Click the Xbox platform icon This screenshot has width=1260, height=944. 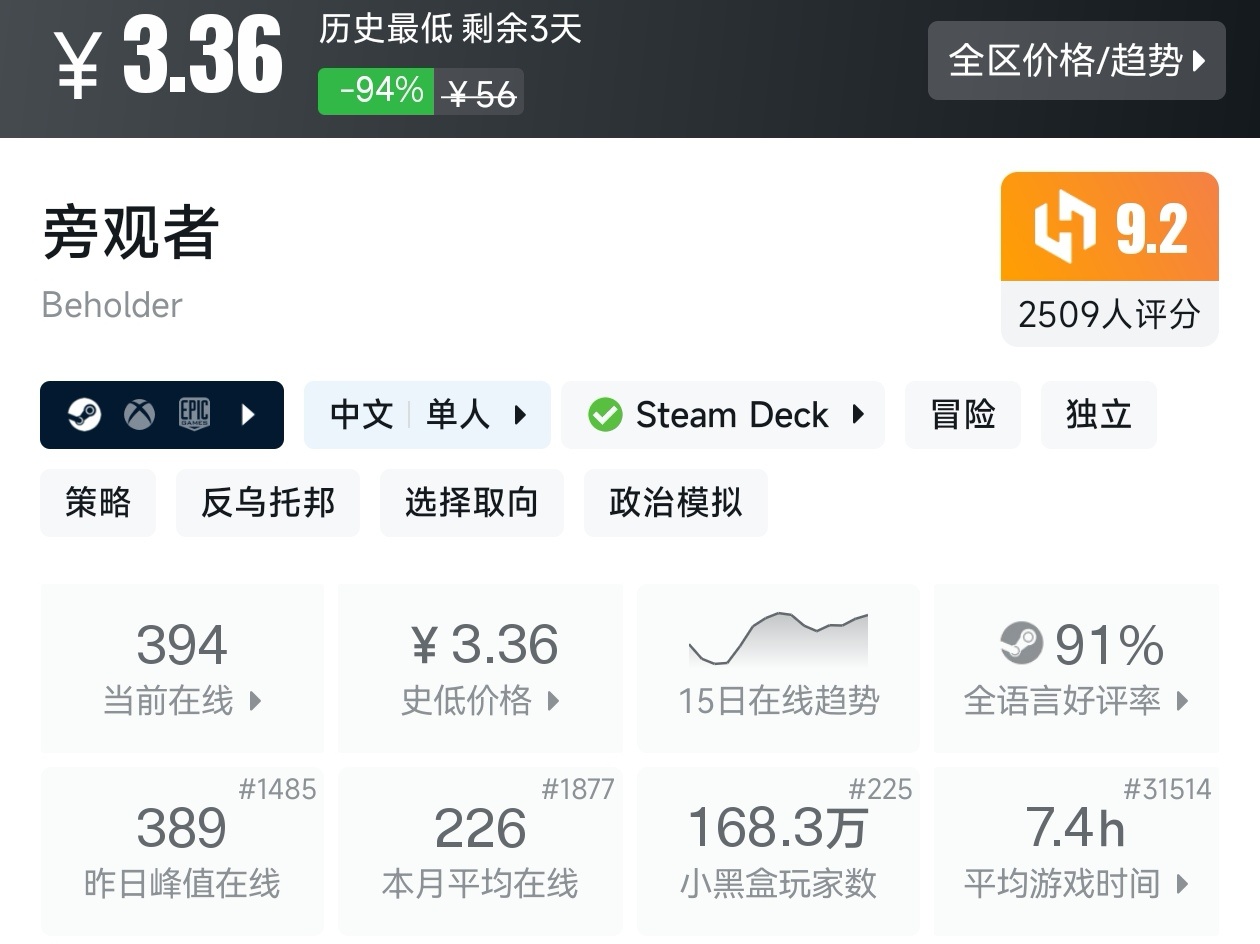pos(139,414)
